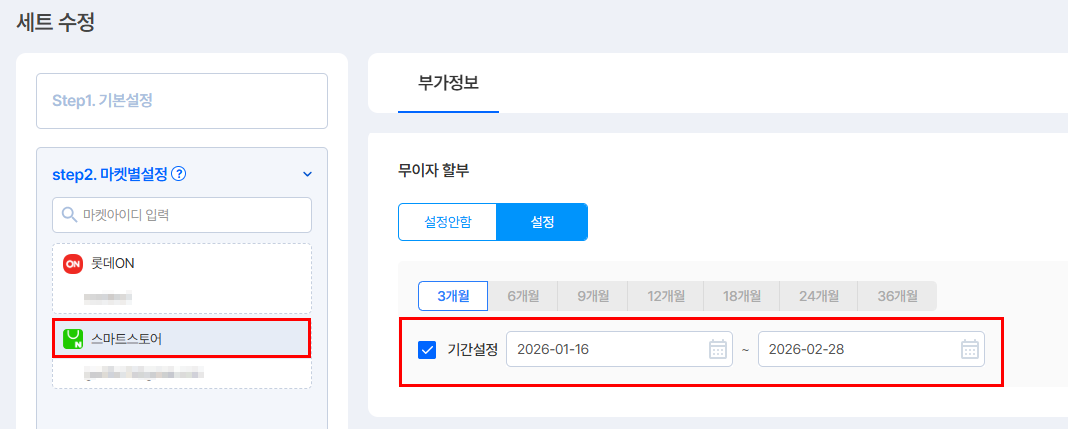1068x429 pixels.
Task: Uncheck the 기간설정 checkbox
Action: pyautogui.click(x=427, y=349)
